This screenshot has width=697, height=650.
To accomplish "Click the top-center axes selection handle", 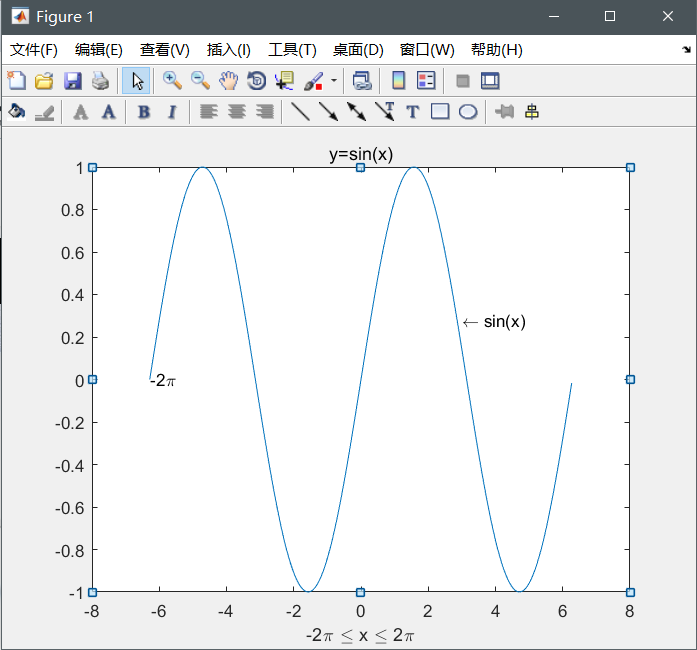I will 361,168.
